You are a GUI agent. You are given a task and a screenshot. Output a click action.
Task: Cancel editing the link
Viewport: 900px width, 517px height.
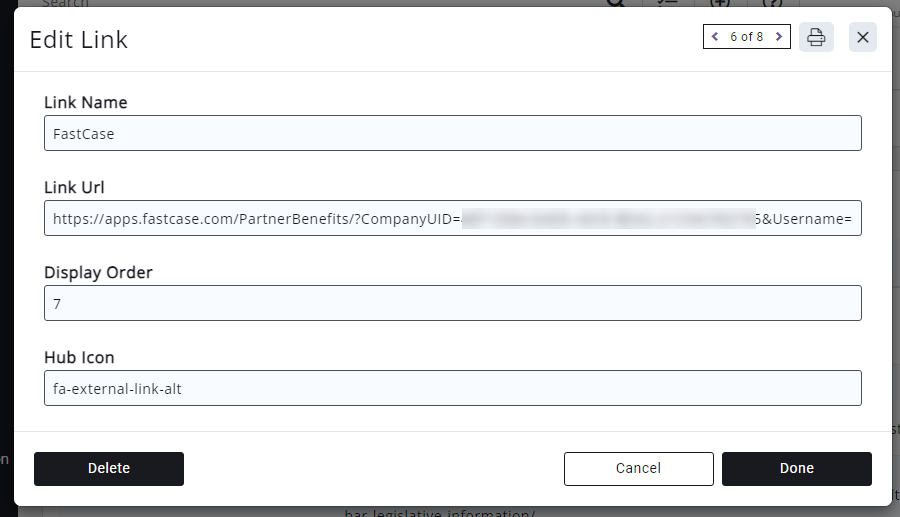(x=638, y=468)
